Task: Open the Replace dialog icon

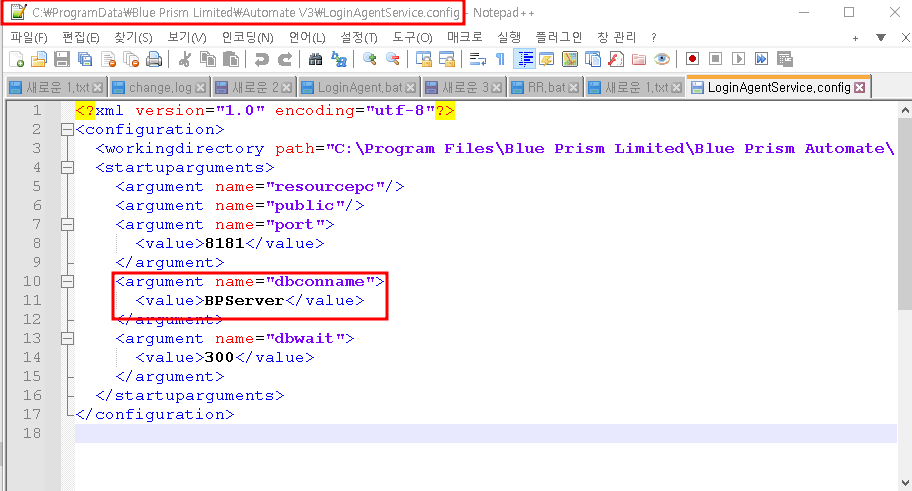Action: pyautogui.click(x=339, y=59)
